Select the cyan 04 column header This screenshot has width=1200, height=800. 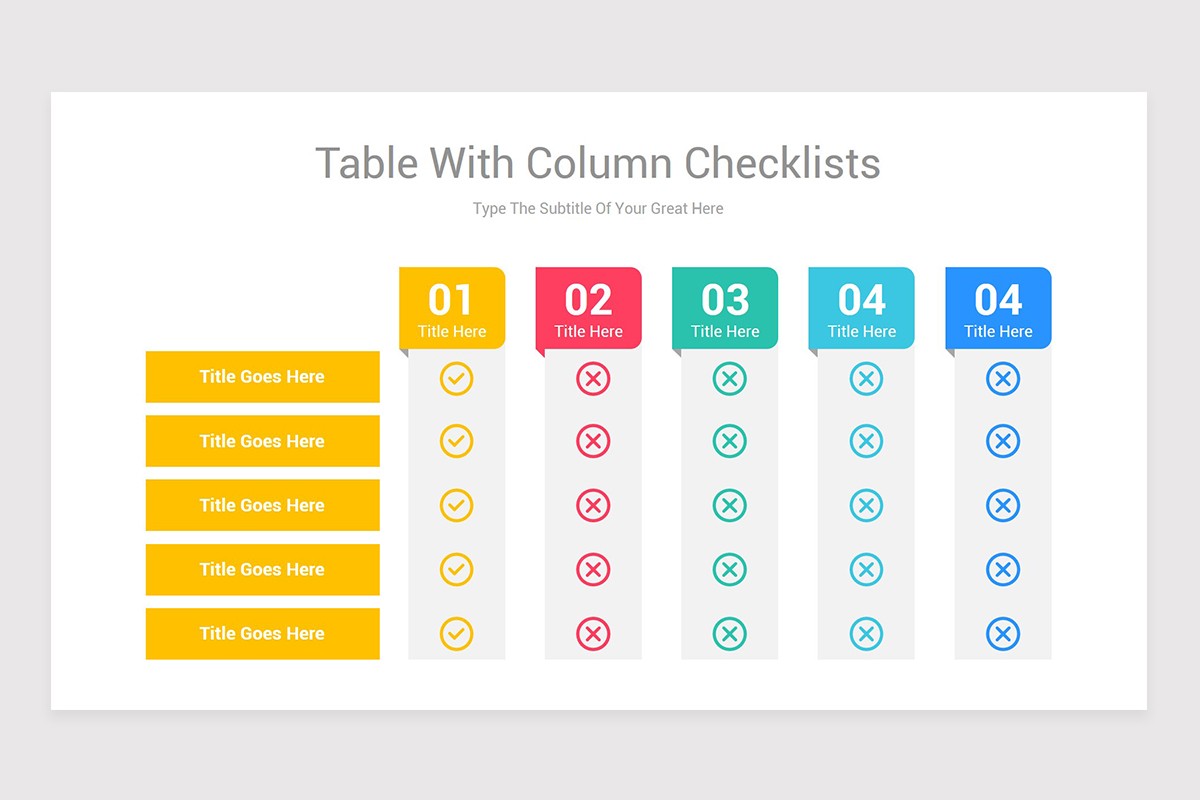[x=861, y=308]
